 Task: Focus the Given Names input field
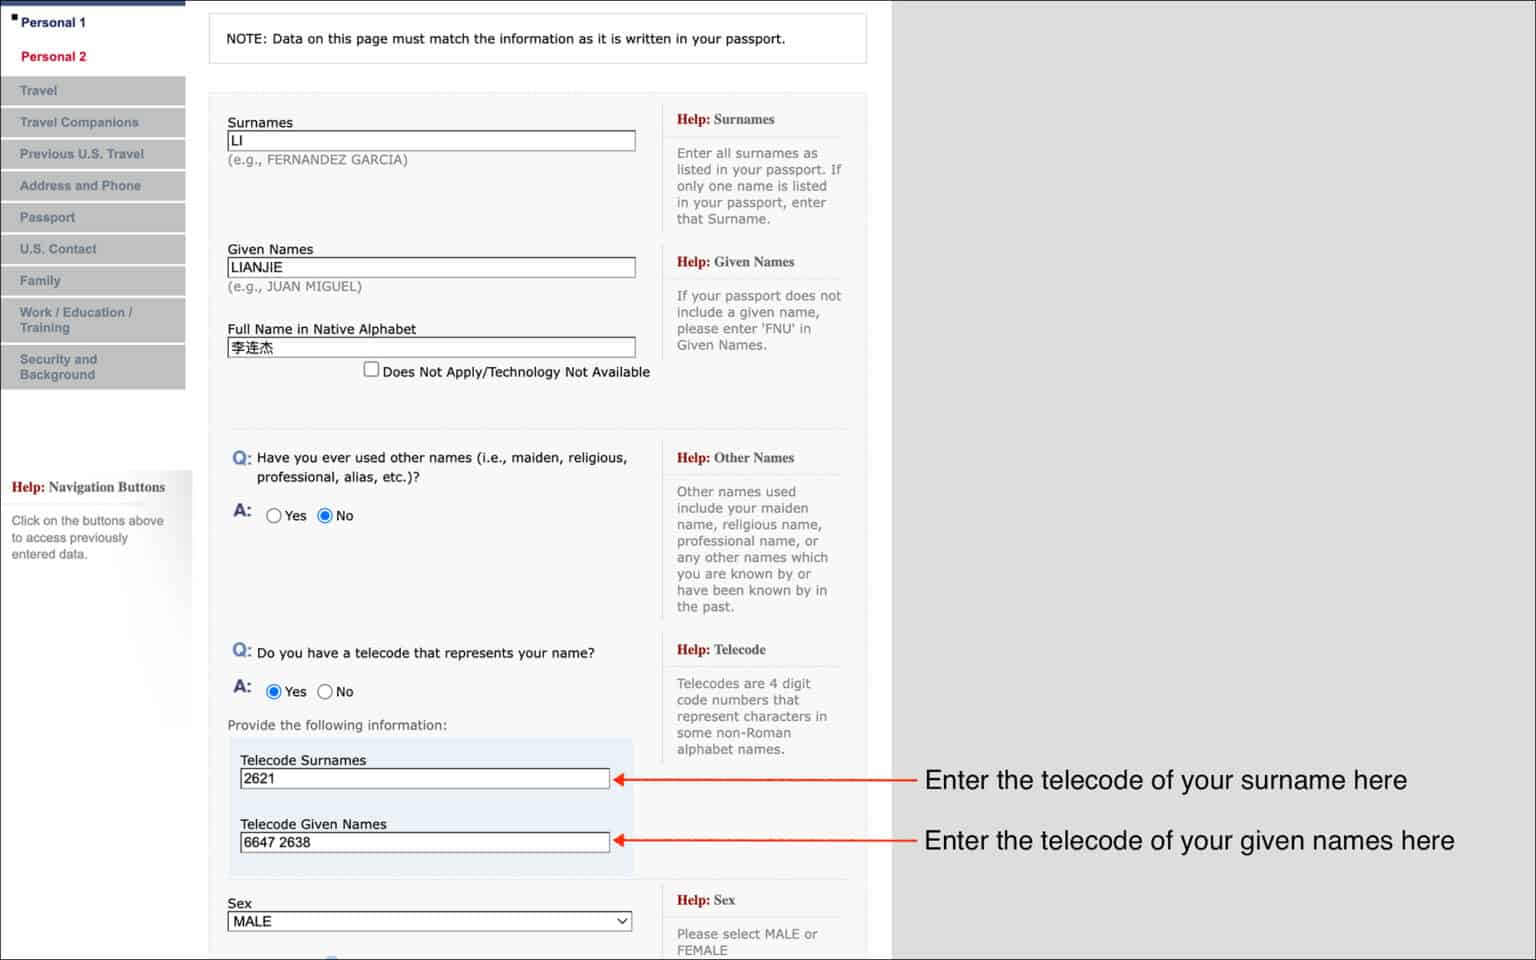[431, 268]
